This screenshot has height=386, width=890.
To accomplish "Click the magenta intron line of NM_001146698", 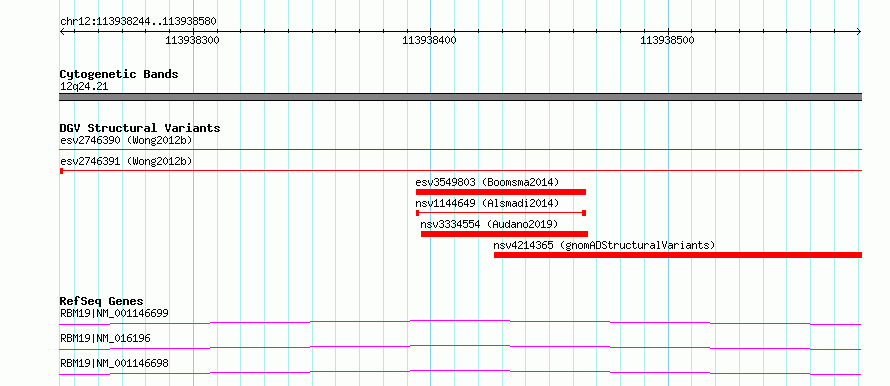I will [460, 372].
